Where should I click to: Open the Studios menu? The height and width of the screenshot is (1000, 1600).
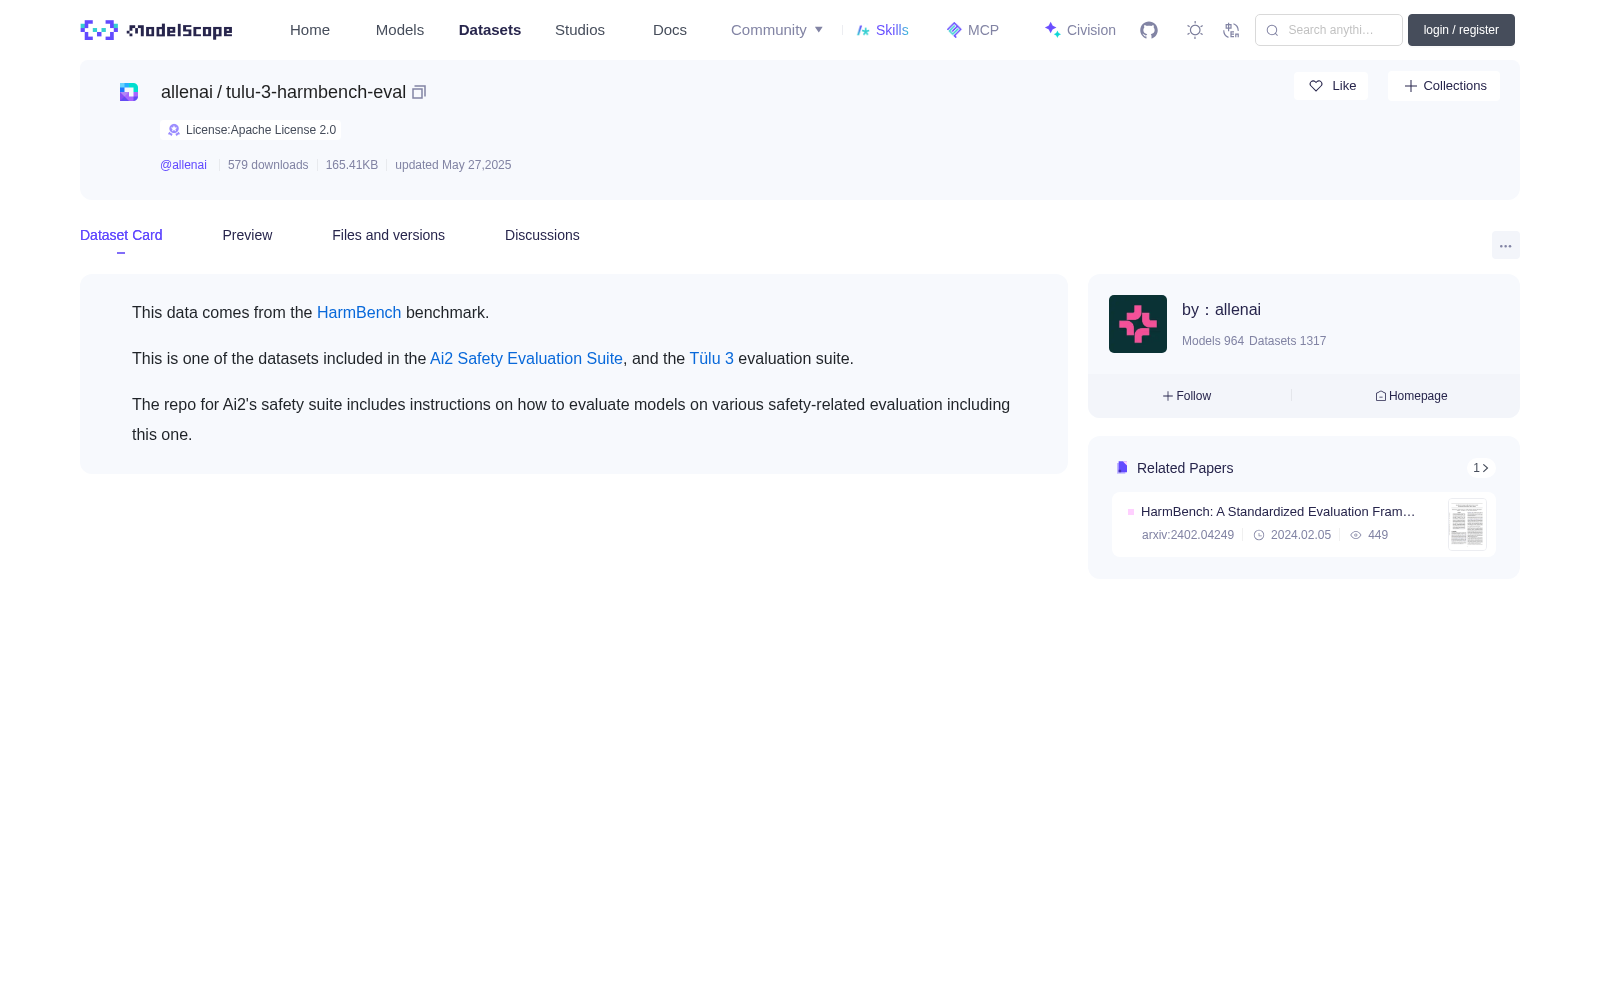click(x=580, y=30)
